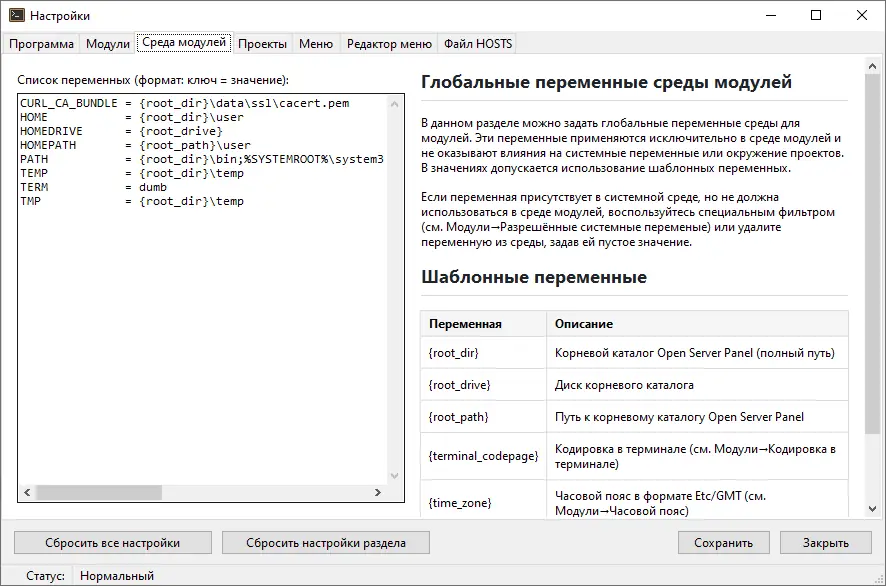Switch to the Модули tab
This screenshot has height=586, width=886.
(108, 44)
